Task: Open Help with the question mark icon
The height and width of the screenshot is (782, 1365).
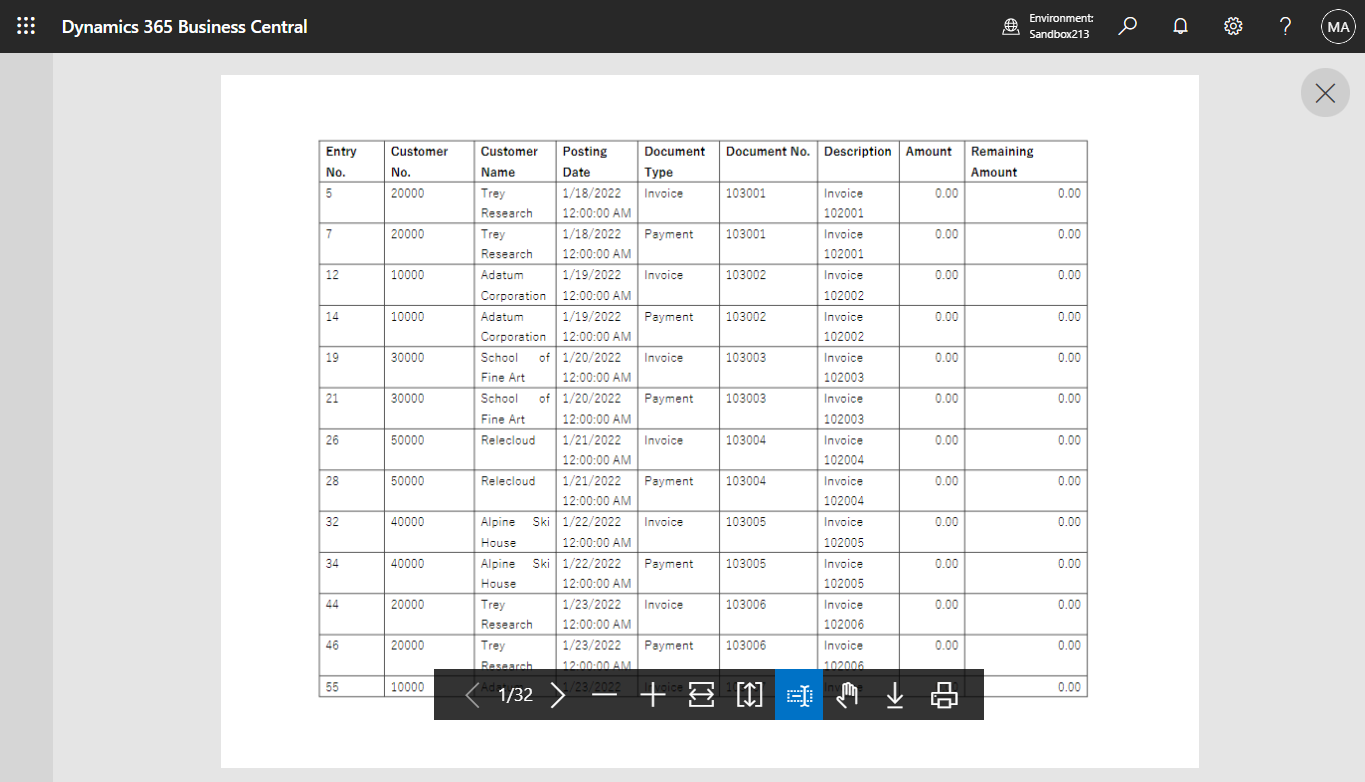Action: pos(1285,26)
